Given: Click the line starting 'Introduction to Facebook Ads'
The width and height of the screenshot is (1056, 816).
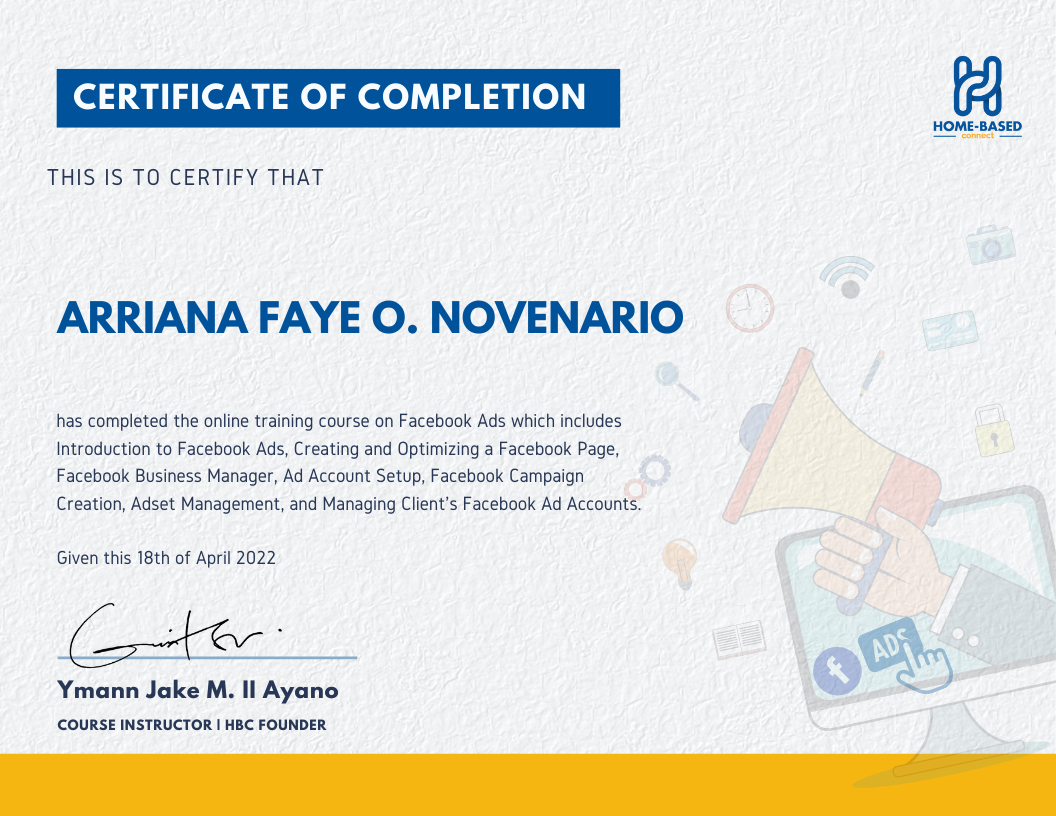Looking at the screenshot, I should coord(337,449).
